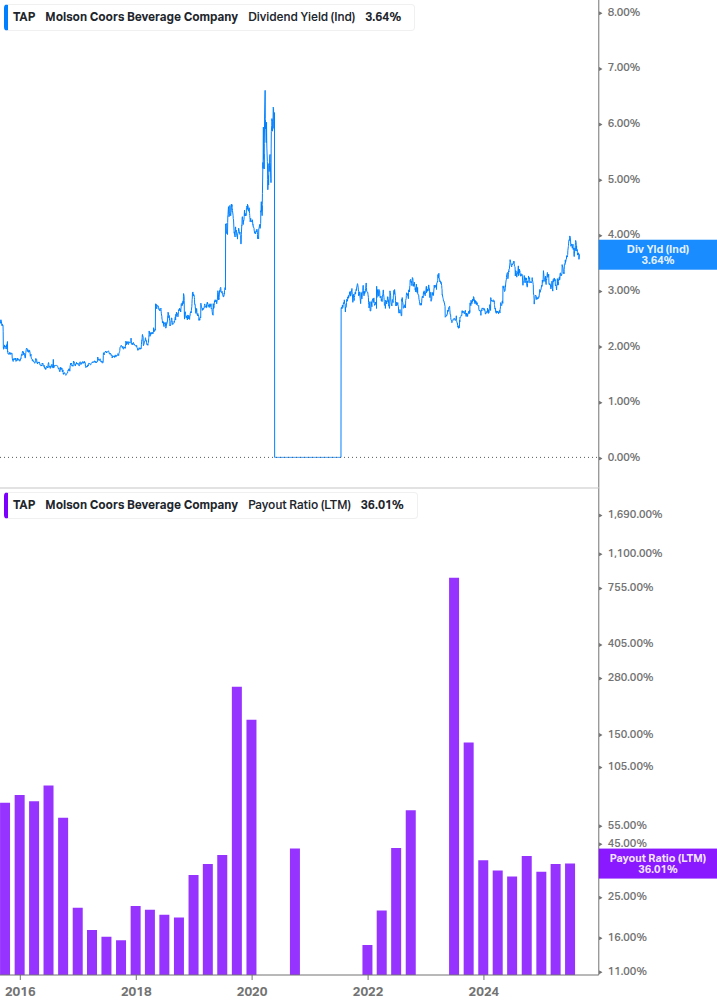Screen dimensions: 717x1005
Task: Click the 3.00% axis label
Action: [623, 290]
